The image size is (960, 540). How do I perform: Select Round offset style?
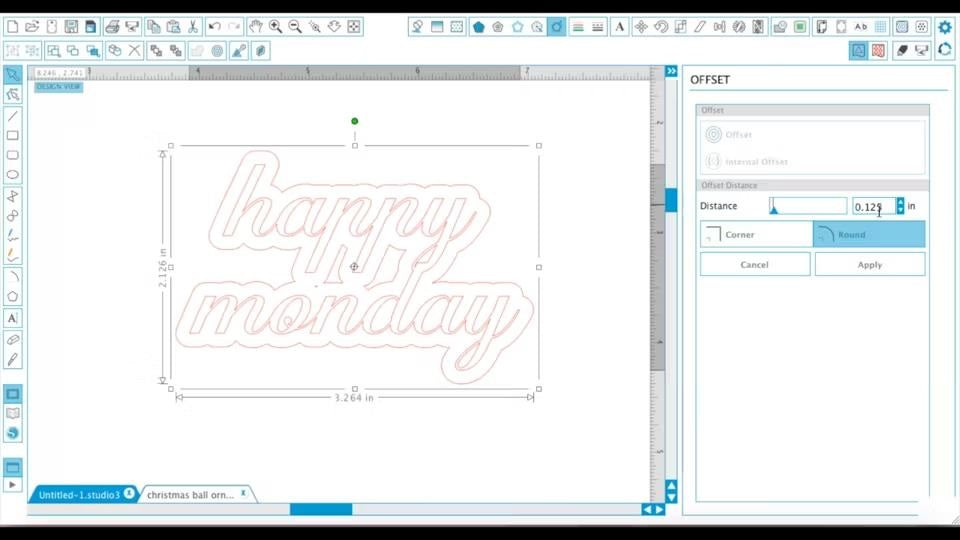click(869, 234)
